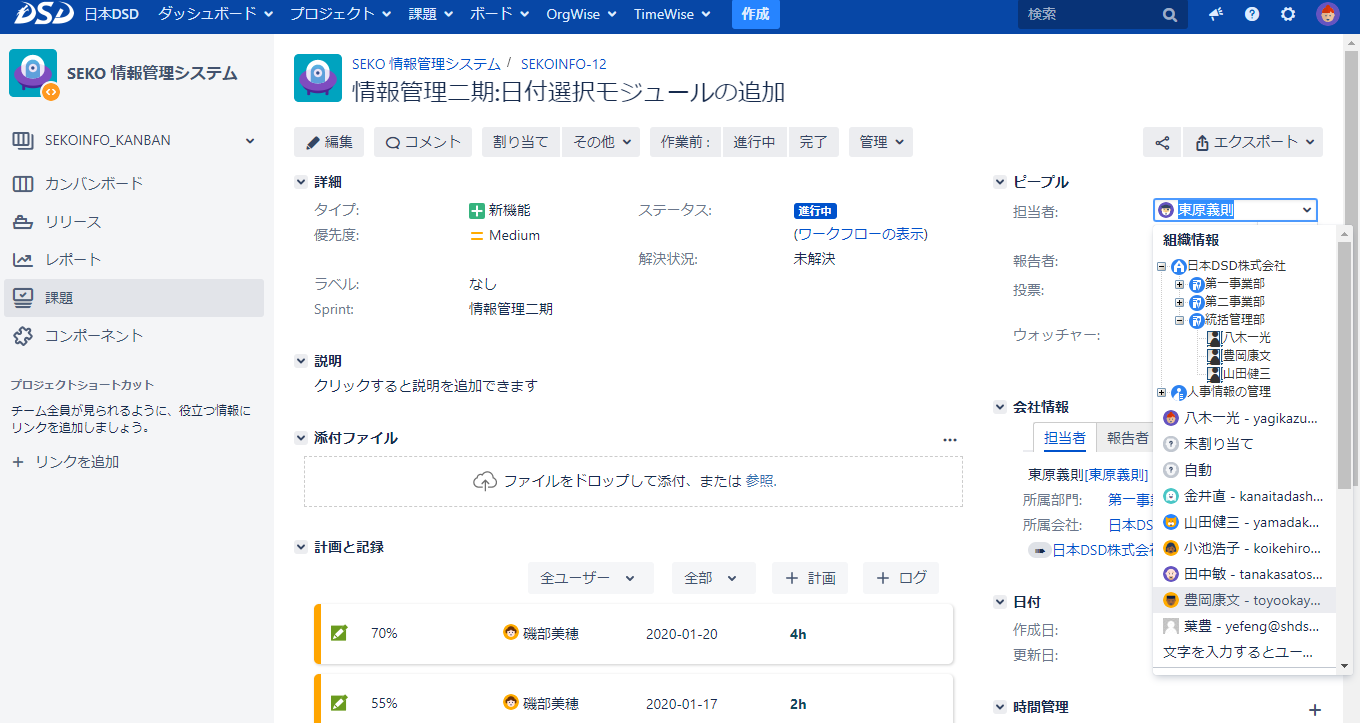This screenshot has width=1360, height=723.
Task: Click the SEKO project avatar in sidebar
Action: pos(33,73)
